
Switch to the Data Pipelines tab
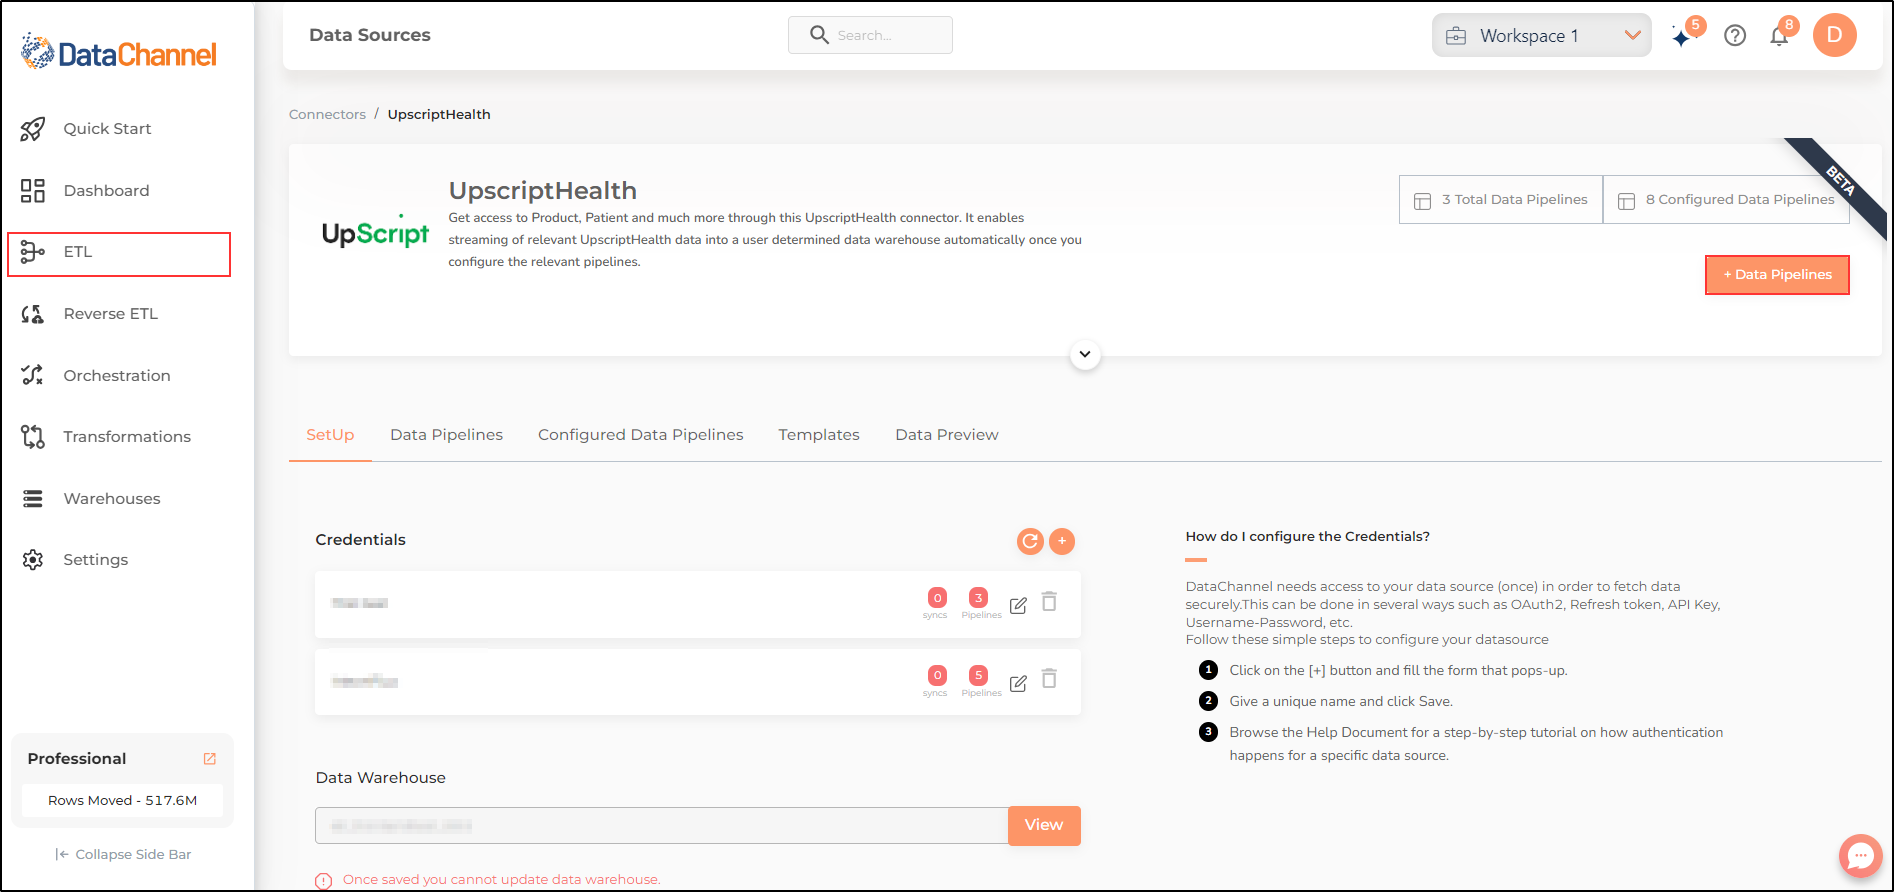pos(446,435)
